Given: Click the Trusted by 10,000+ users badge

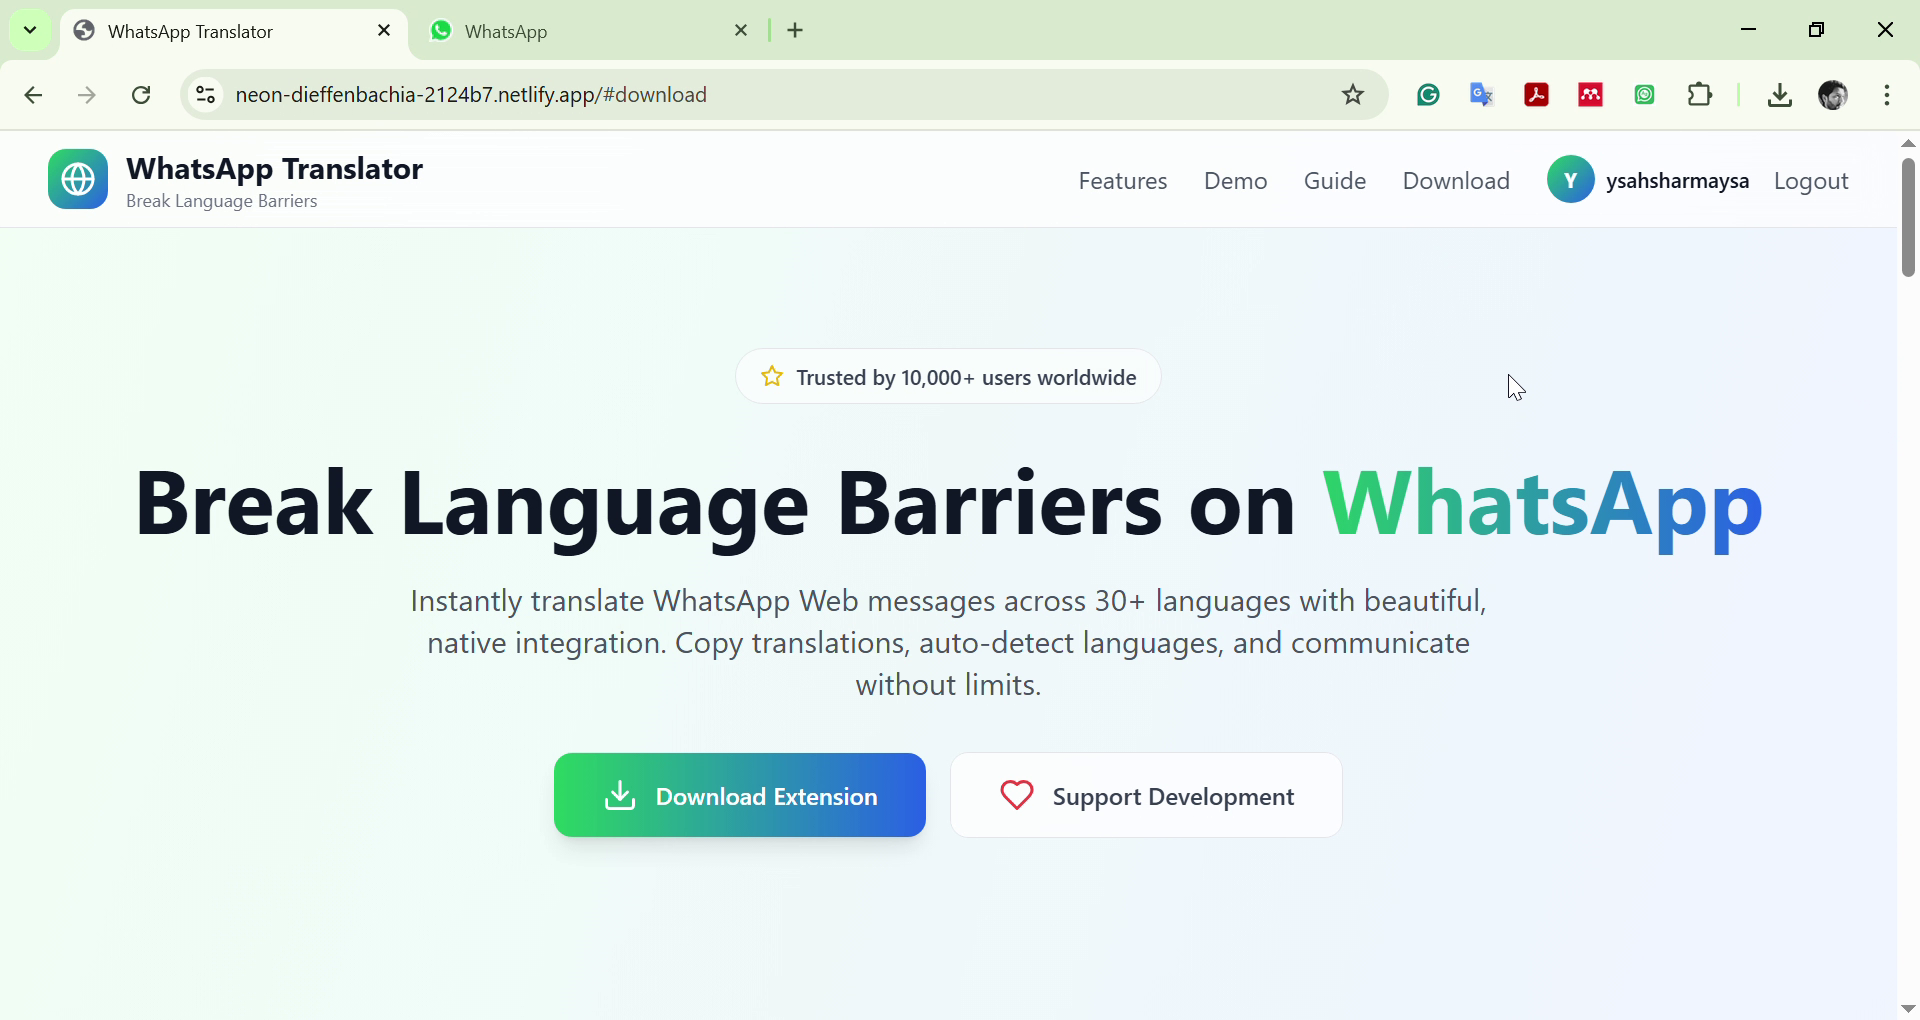Looking at the screenshot, I should 948,377.
